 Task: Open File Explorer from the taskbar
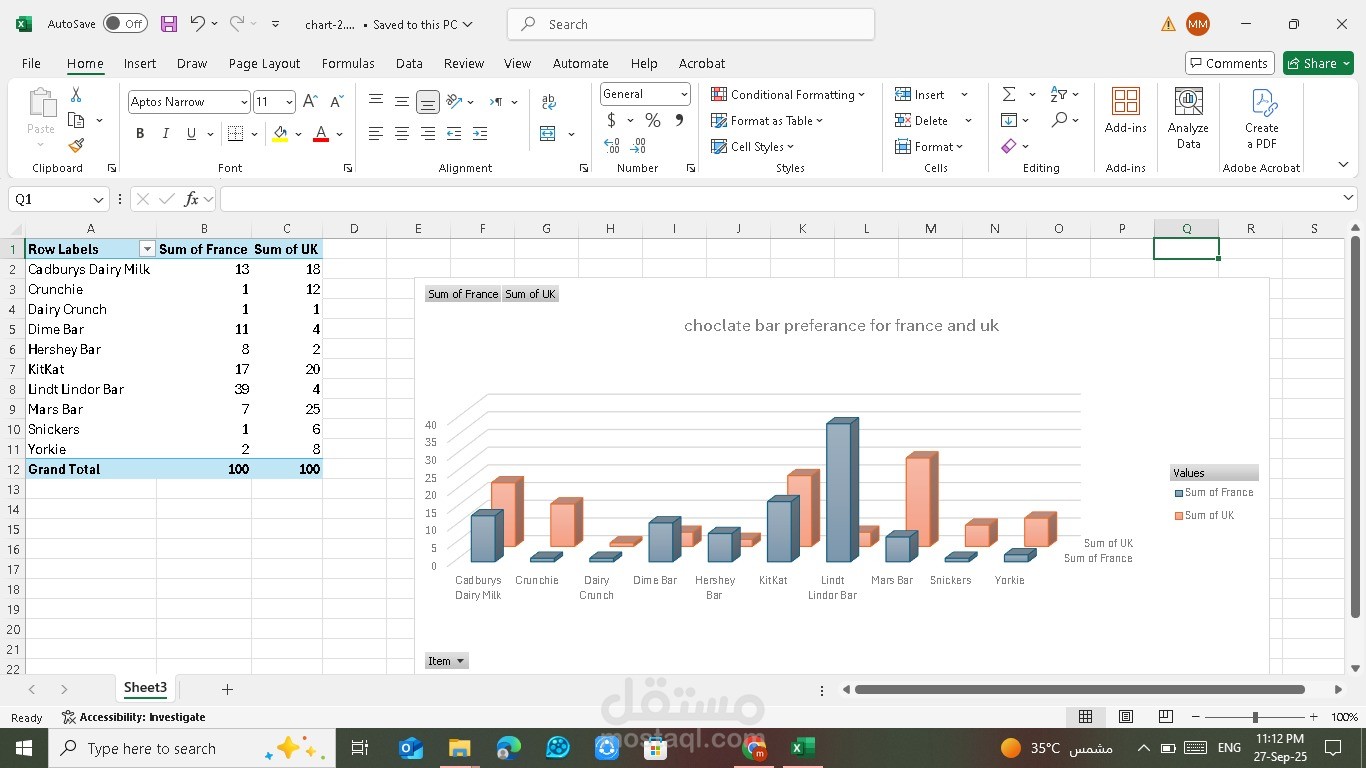point(459,748)
